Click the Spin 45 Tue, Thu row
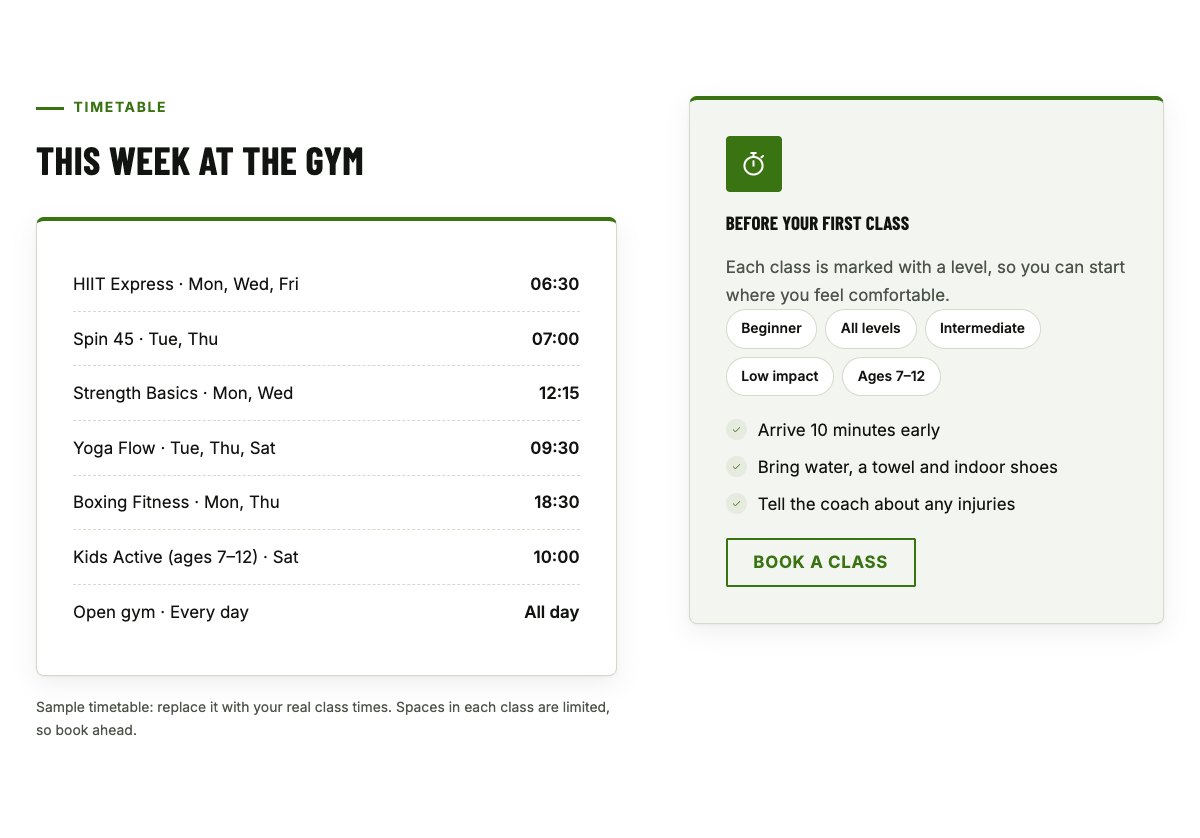The width and height of the screenshot is (1200, 838). click(326, 339)
